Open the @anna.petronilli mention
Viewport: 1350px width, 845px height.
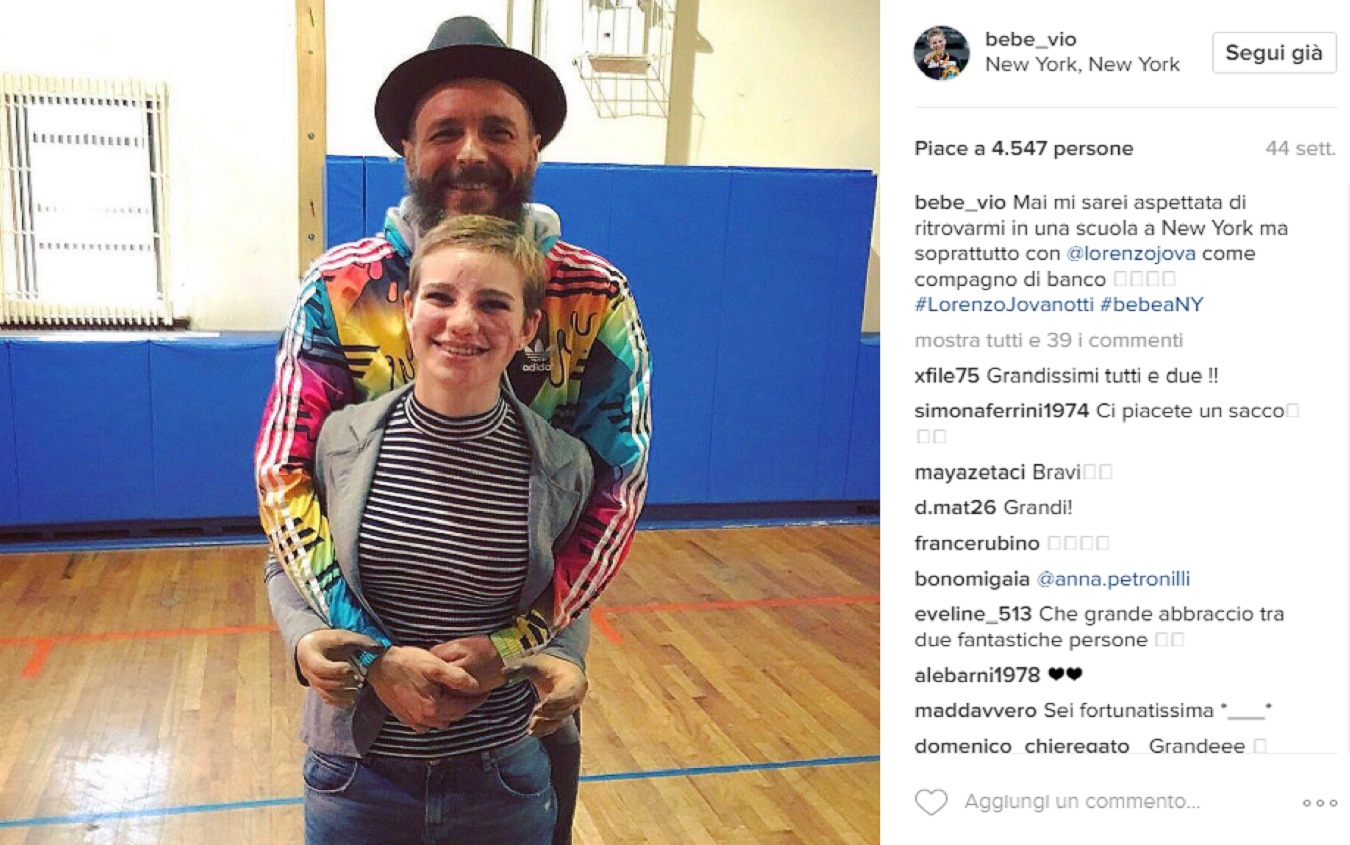tap(1113, 579)
